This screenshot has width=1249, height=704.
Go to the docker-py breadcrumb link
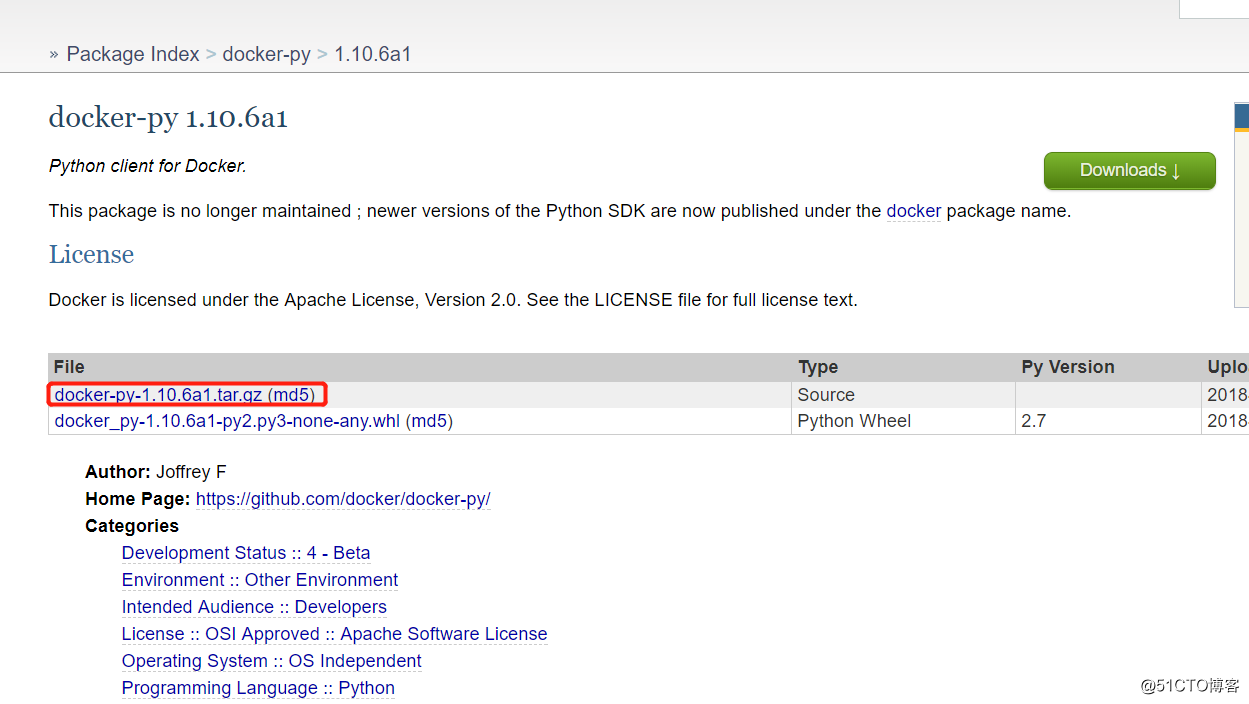(x=266, y=54)
